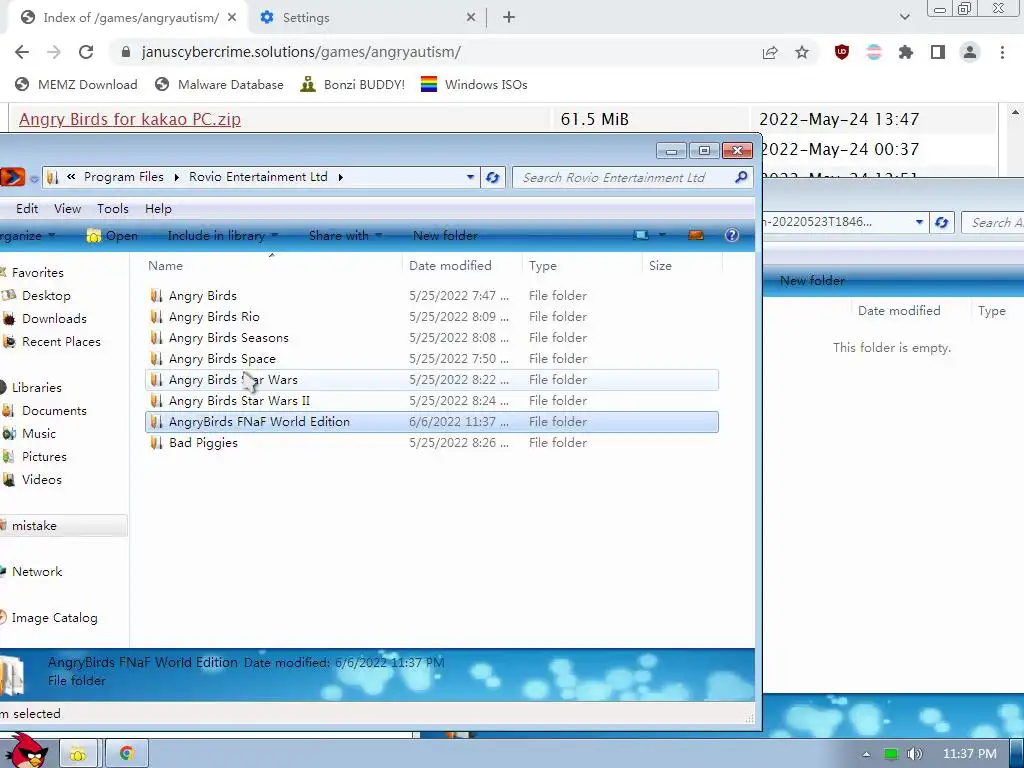Open the MEMZ Download bookmark
The width and height of the screenshot is (1024, 768).
tap(76, 85)
